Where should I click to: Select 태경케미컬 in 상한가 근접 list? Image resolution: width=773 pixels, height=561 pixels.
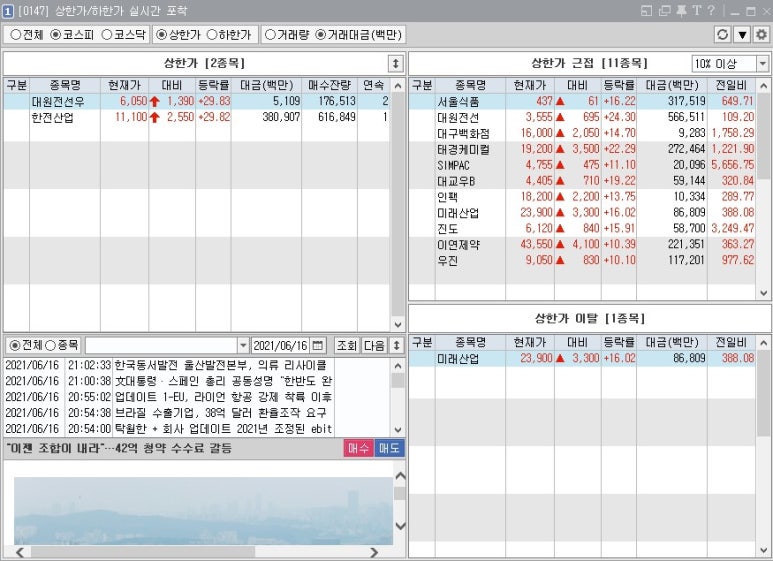[x=583, y=149]
